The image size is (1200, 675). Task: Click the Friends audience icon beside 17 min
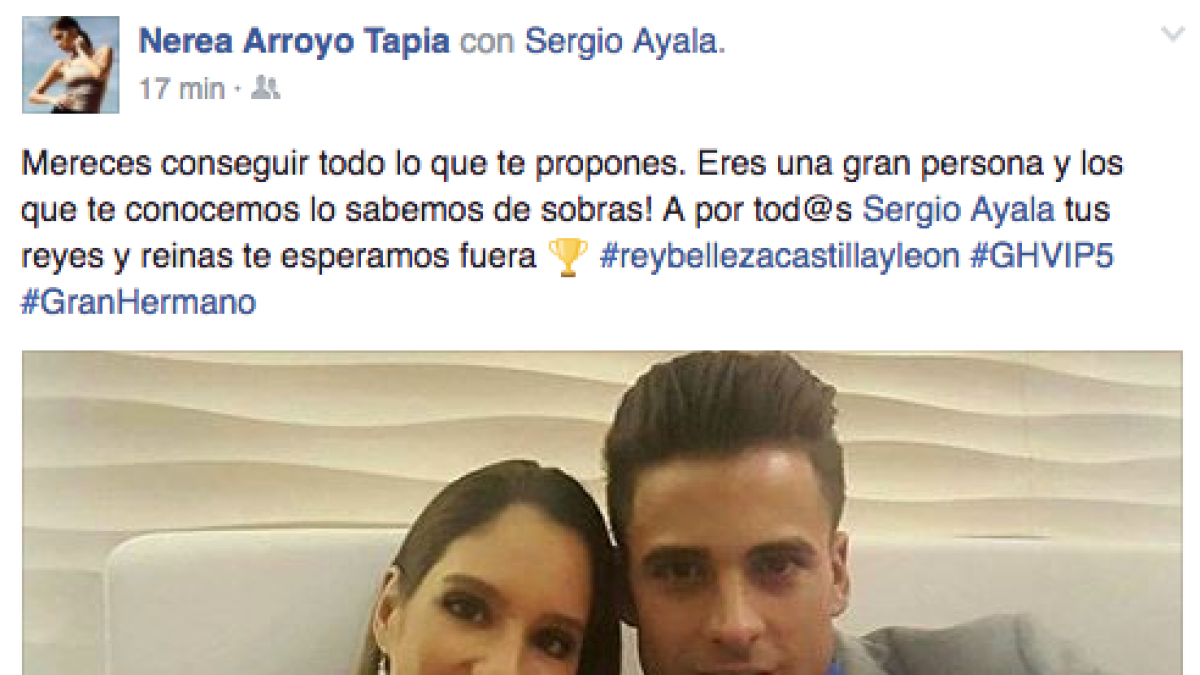pyautogui.click(x=265, y=88)
